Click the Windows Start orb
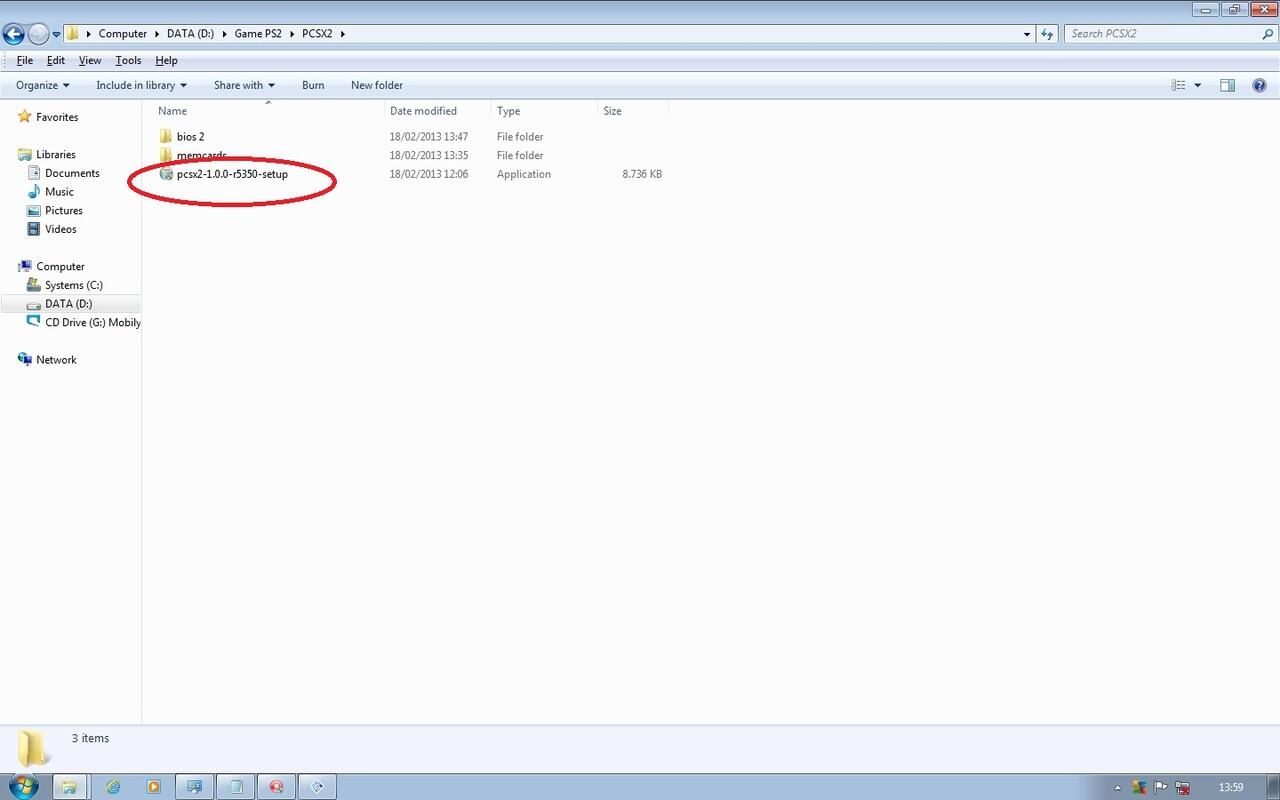Viewport: 1280px width, 800px height. [24, 786]
